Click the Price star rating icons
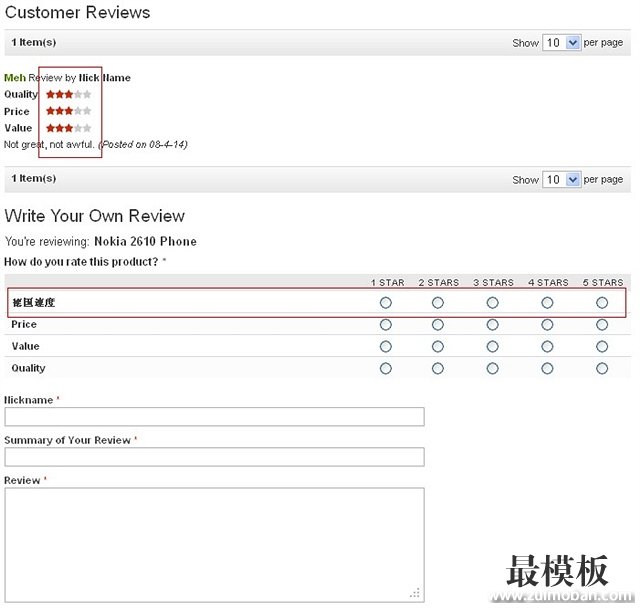Viewport: 640px width, 608px height. click(x=68, y=111)
